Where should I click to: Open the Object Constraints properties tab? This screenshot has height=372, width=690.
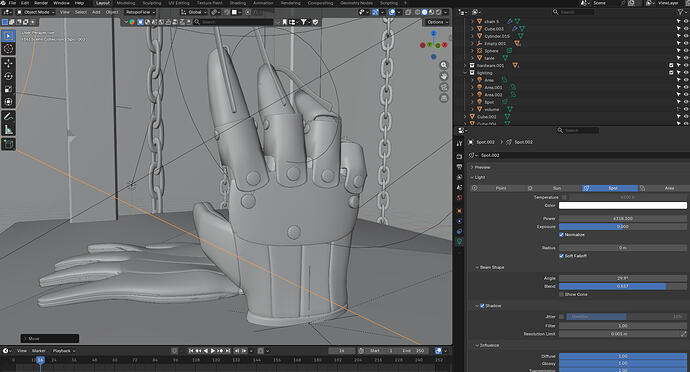coord(459,231)
